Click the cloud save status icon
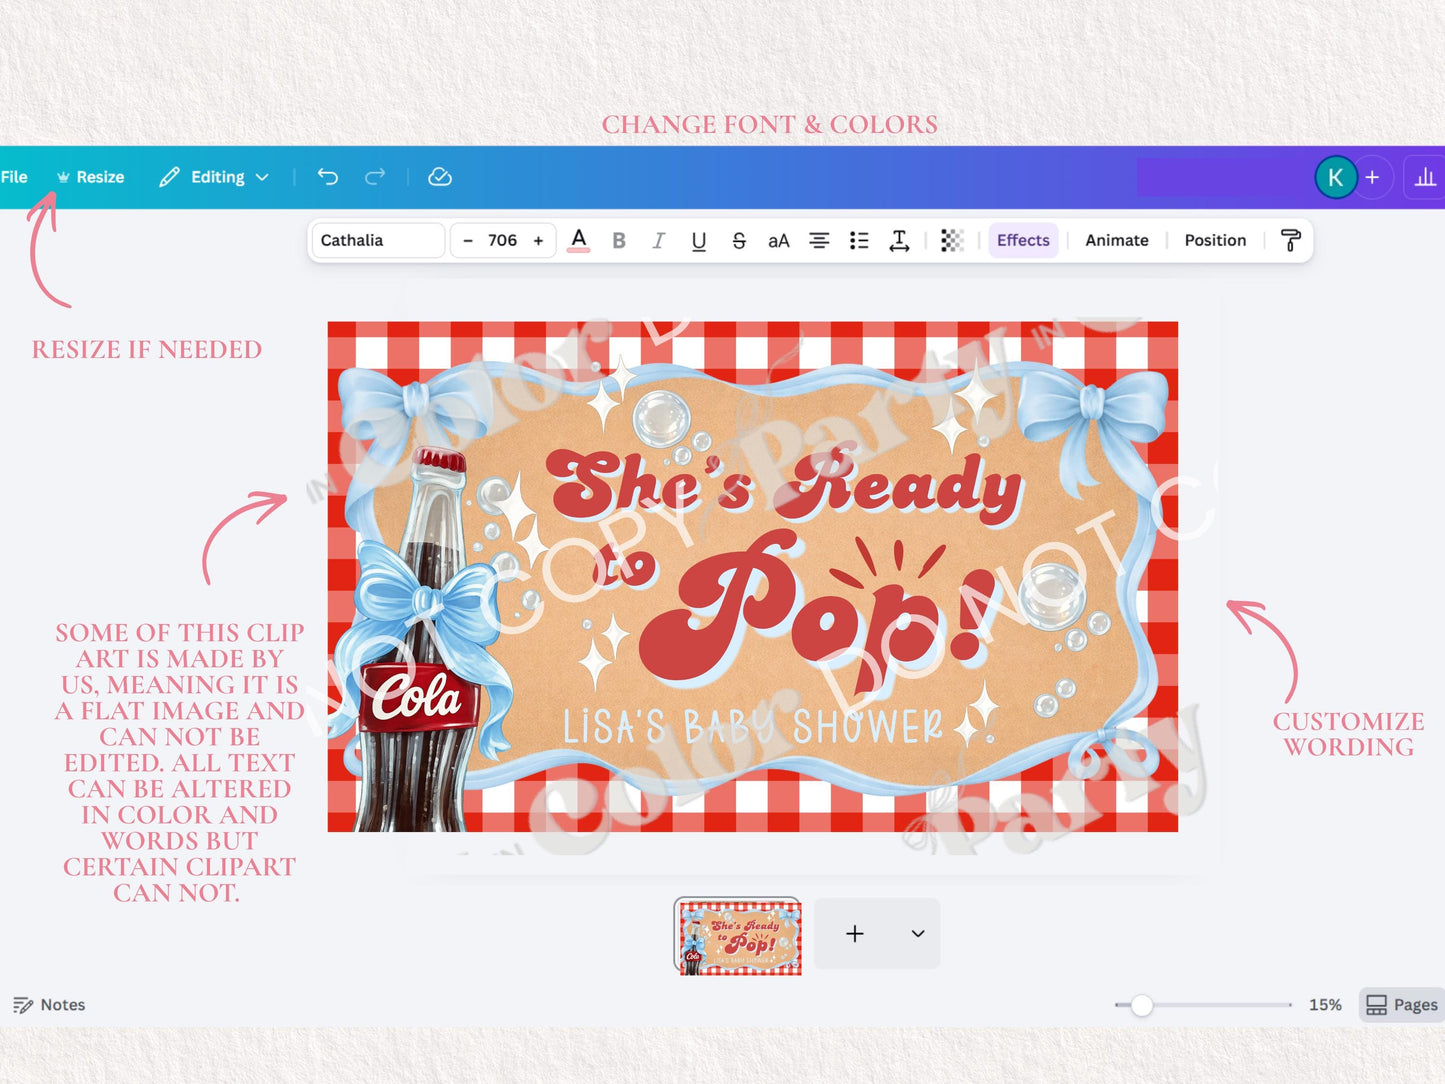1445x1084 pixels. click(x=440, y=177)
